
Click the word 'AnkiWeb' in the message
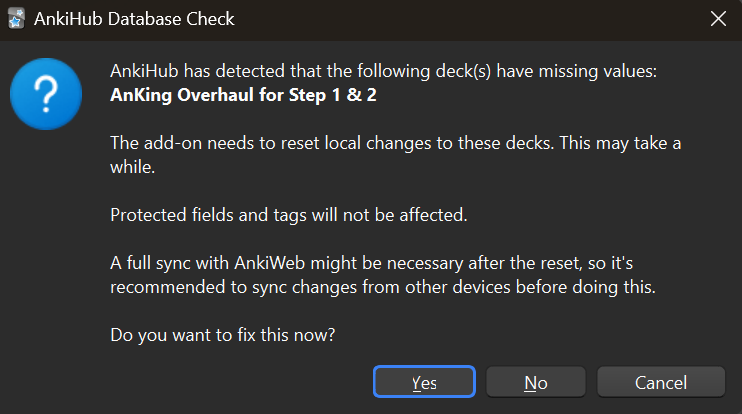tap(269, 263)
